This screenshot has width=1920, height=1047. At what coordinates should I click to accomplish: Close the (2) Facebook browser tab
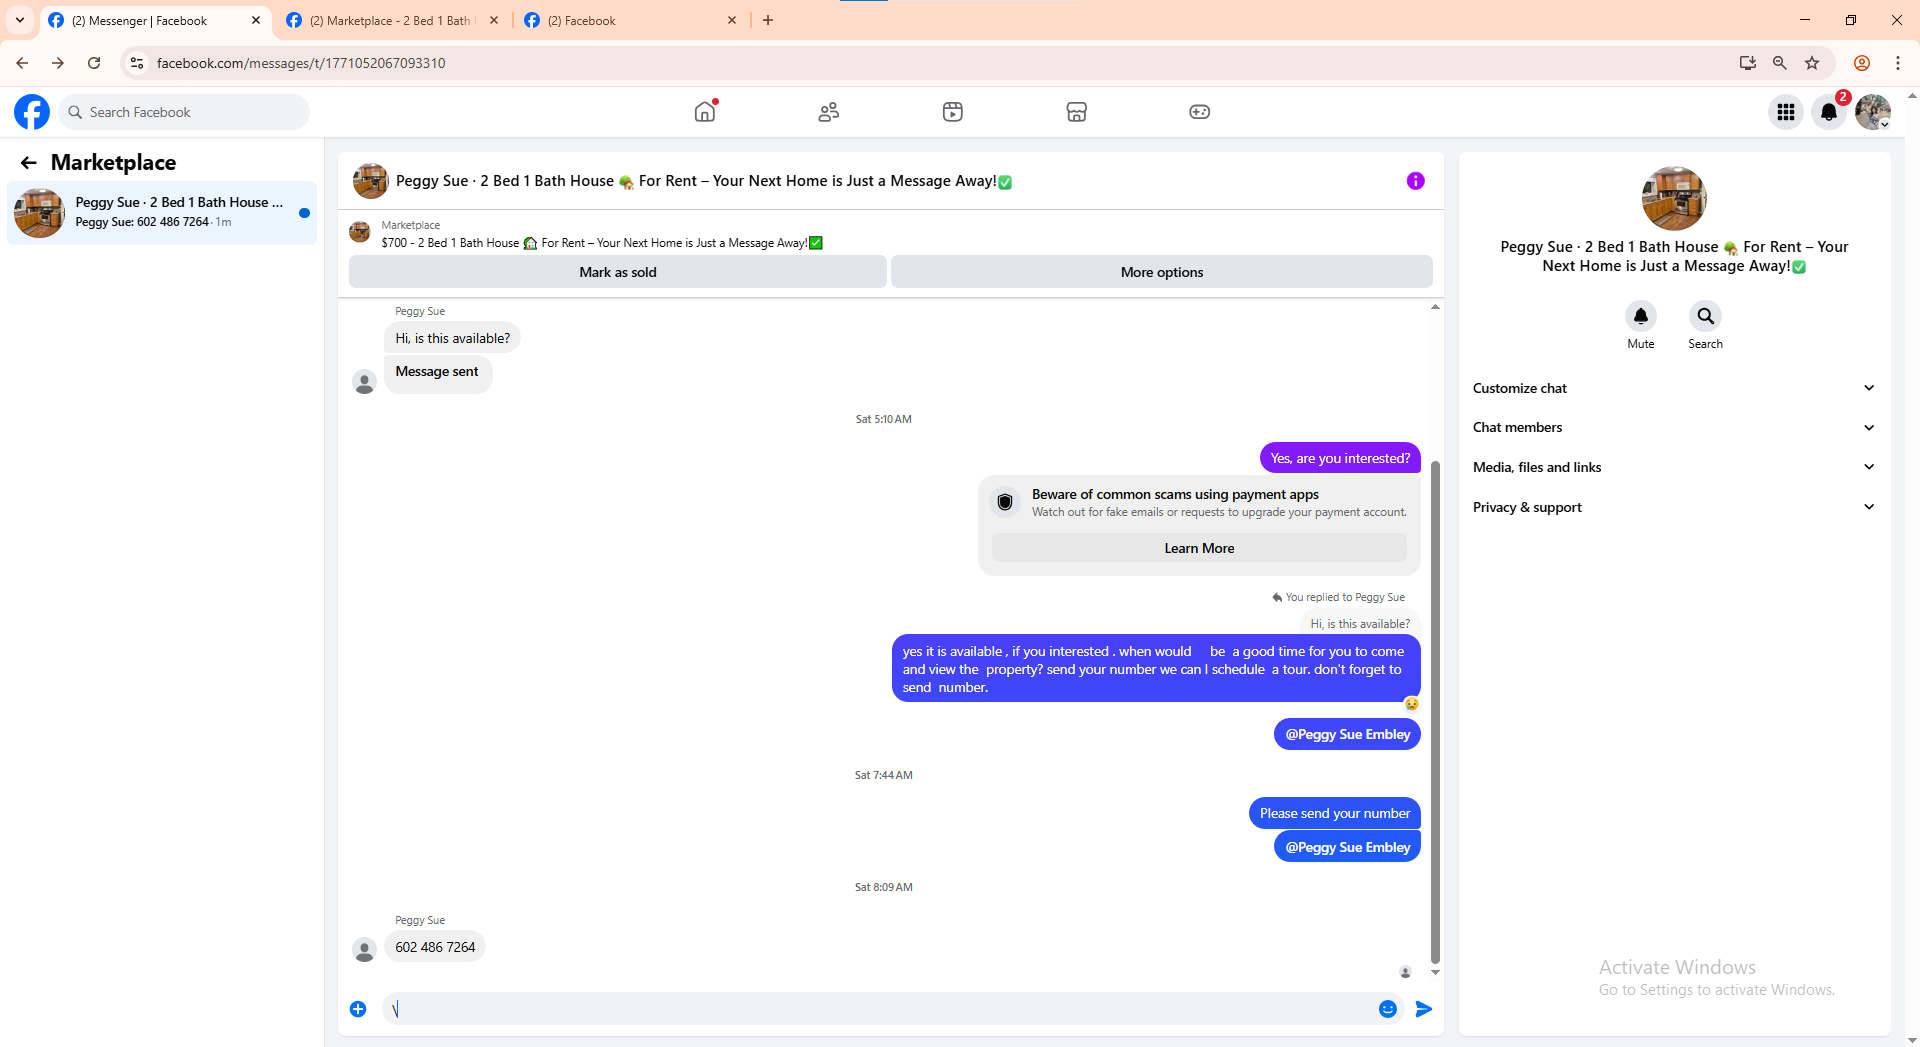coord(732,20)
